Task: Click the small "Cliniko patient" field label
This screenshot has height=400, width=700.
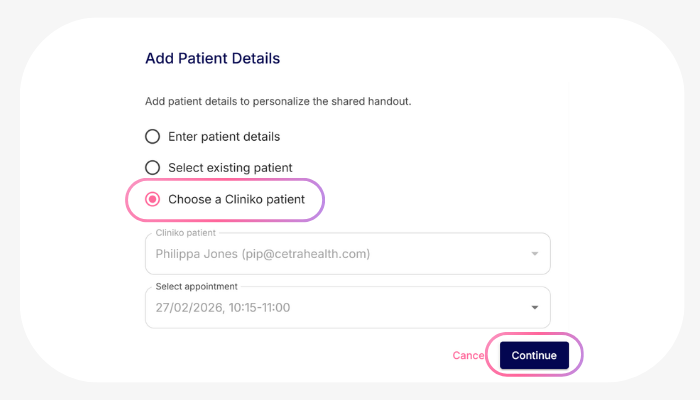Action: [x=186, y=233]
